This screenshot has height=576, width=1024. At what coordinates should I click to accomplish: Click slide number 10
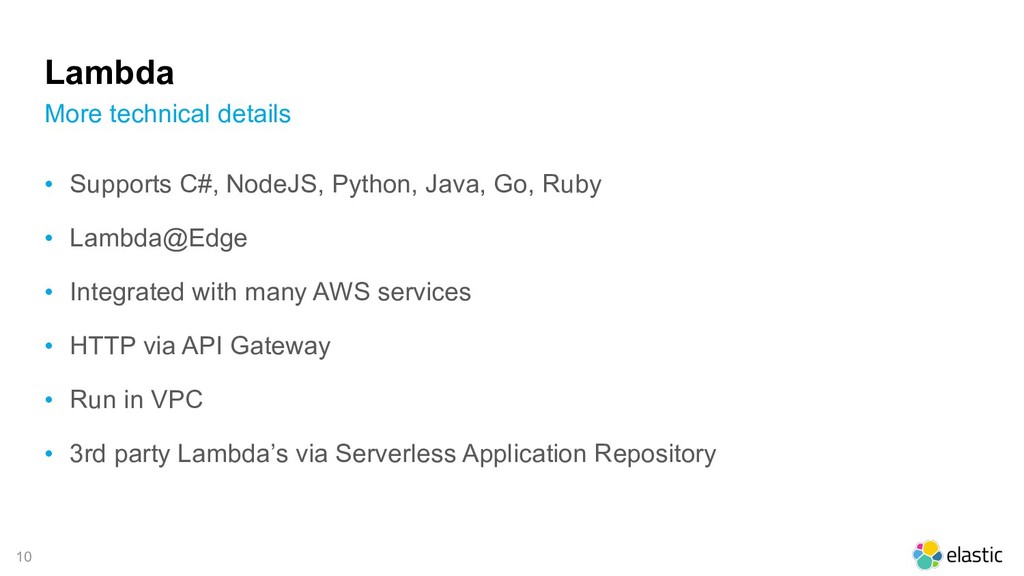click(x=24, y=556)
